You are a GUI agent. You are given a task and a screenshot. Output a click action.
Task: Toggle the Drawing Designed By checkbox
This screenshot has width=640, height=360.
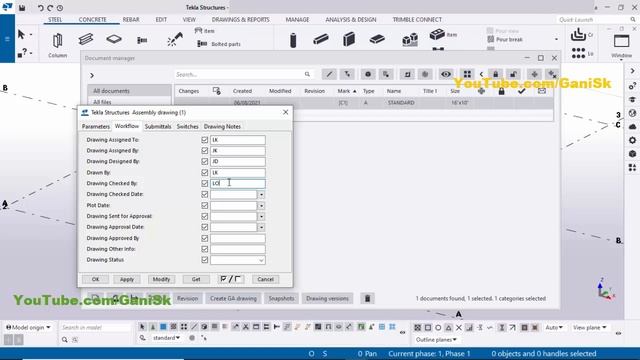click(204, 162)
